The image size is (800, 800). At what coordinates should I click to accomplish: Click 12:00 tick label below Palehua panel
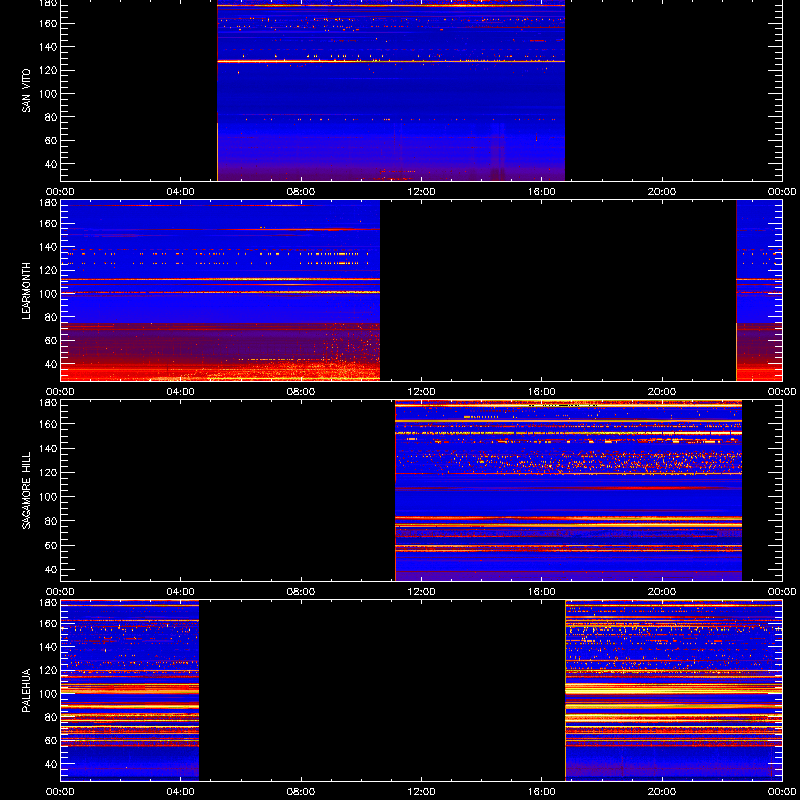[421, 792]
